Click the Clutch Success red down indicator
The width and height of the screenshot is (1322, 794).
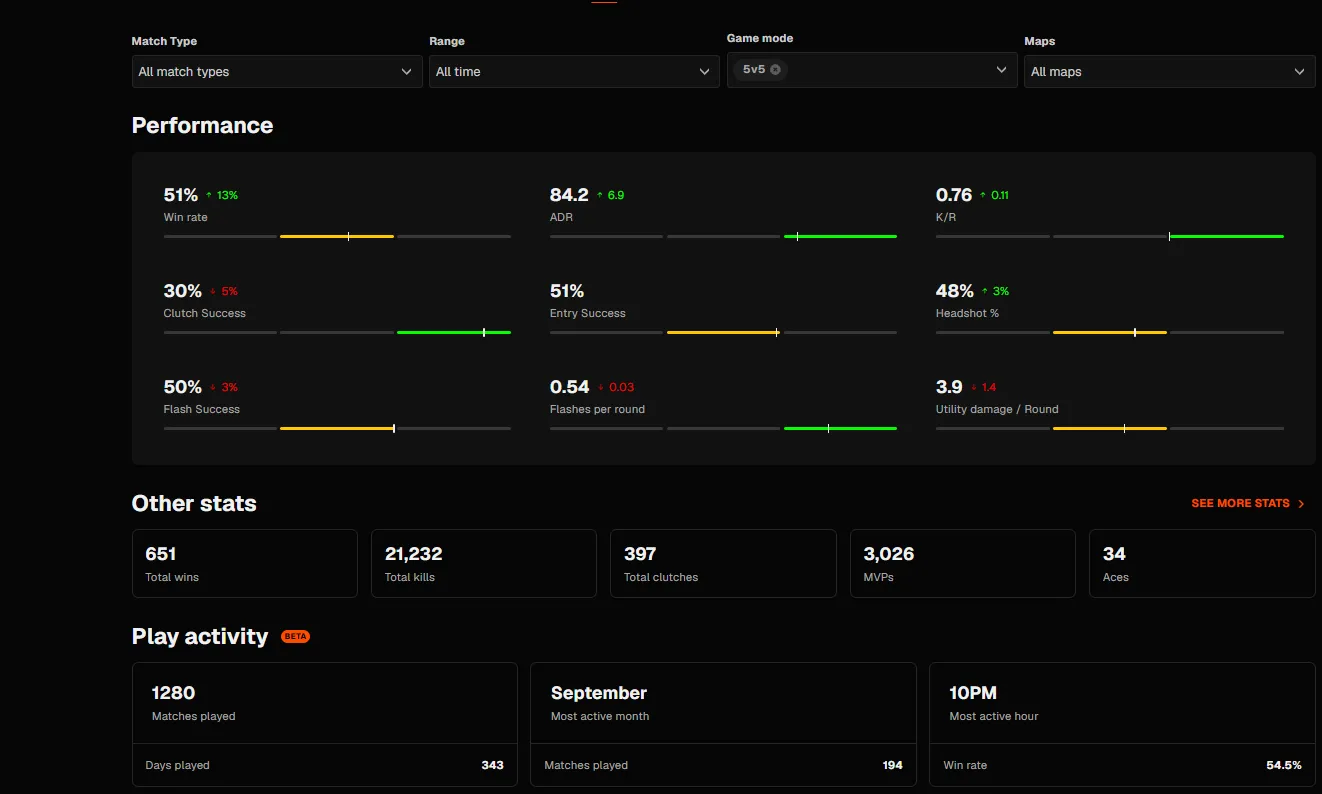[x=213, y=291]
